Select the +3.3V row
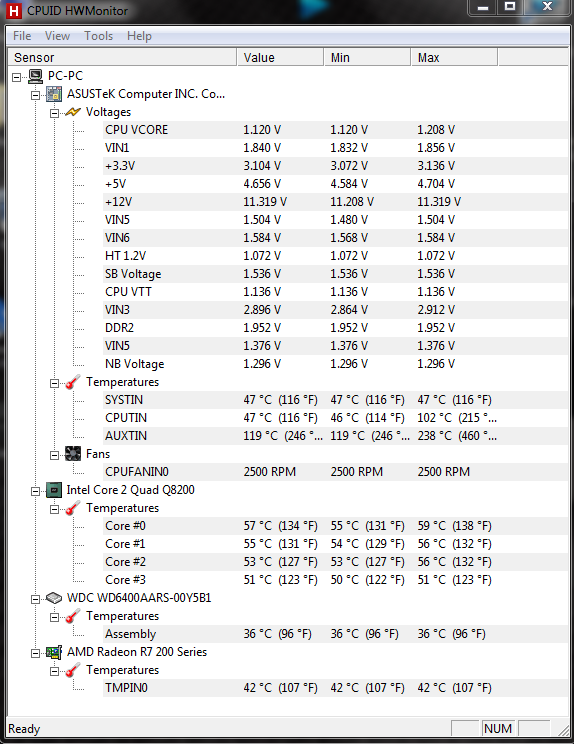 (336, 166)
